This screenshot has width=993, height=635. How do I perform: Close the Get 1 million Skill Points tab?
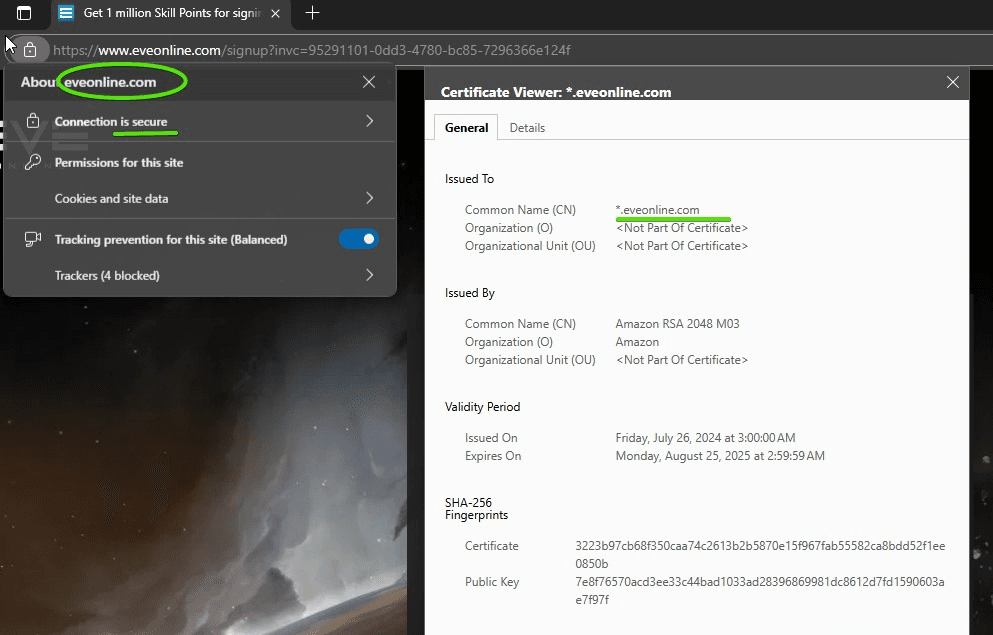[x=276, y=13]
